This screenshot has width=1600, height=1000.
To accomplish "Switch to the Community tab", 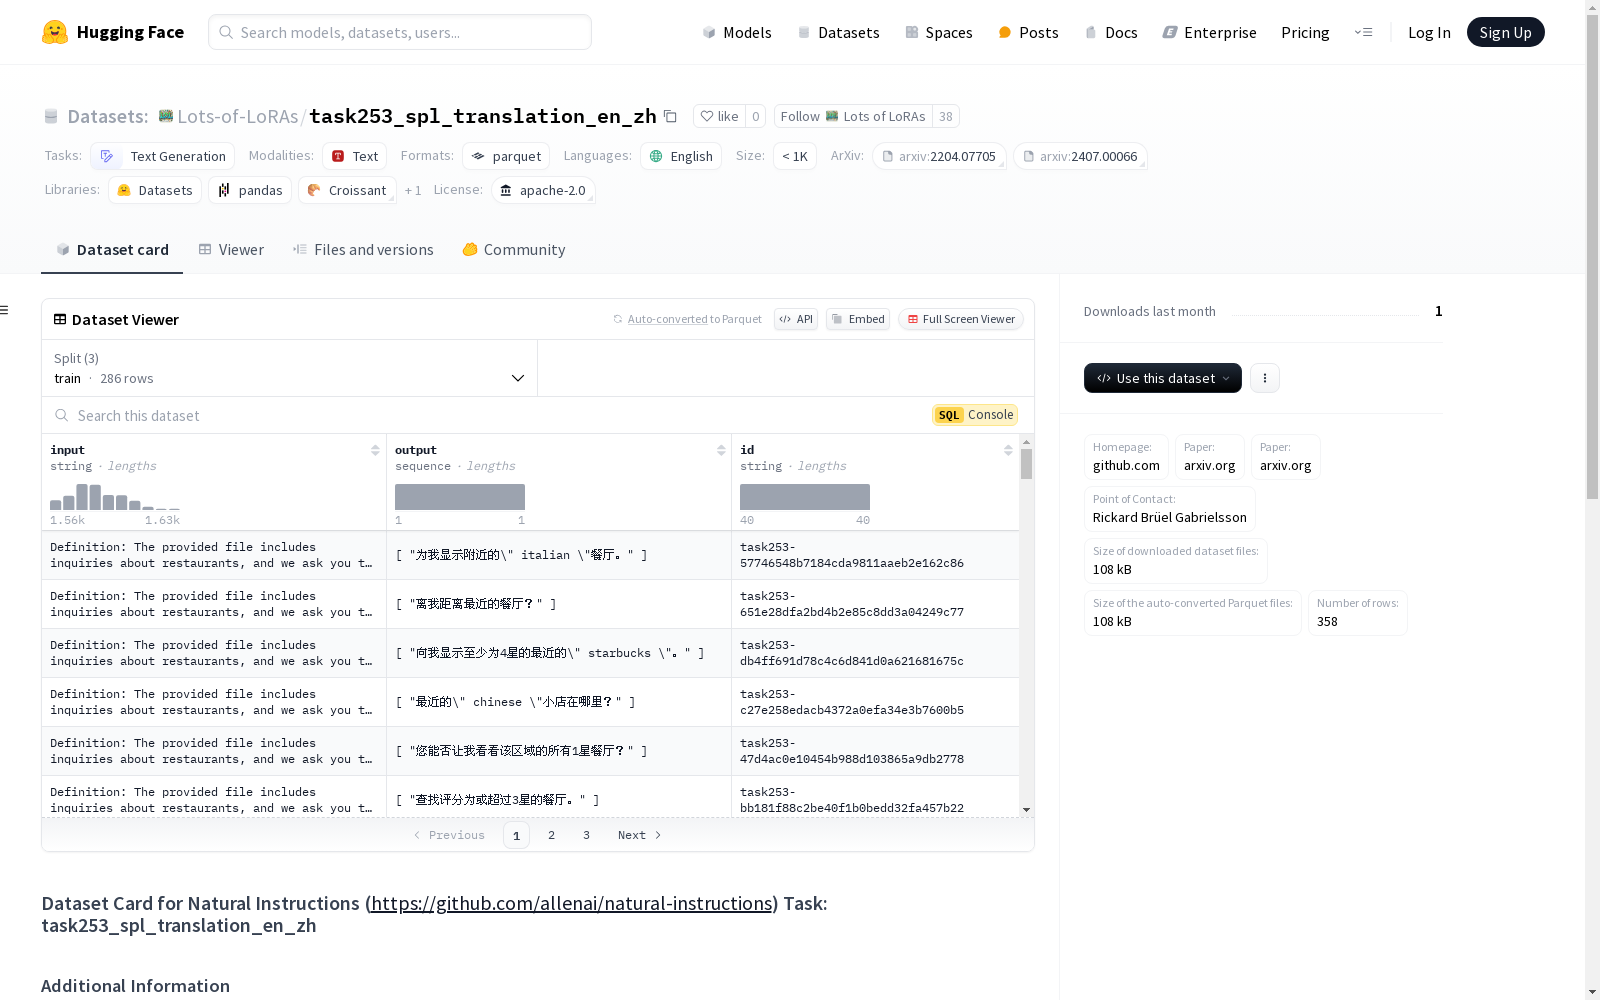I will point(514,250).
